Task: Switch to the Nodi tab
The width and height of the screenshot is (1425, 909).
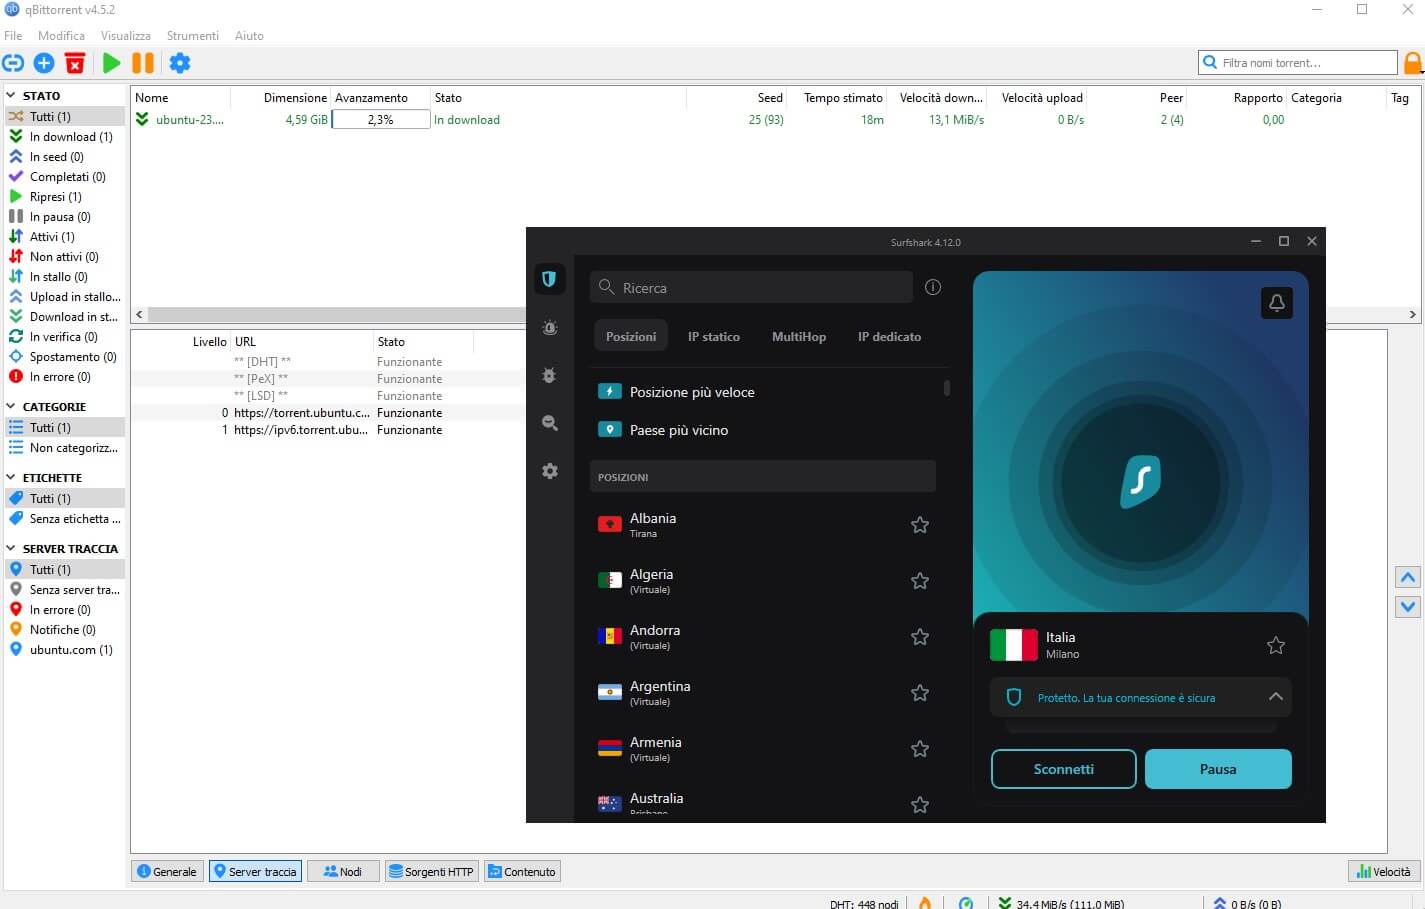Action: [x=343, y=872]
